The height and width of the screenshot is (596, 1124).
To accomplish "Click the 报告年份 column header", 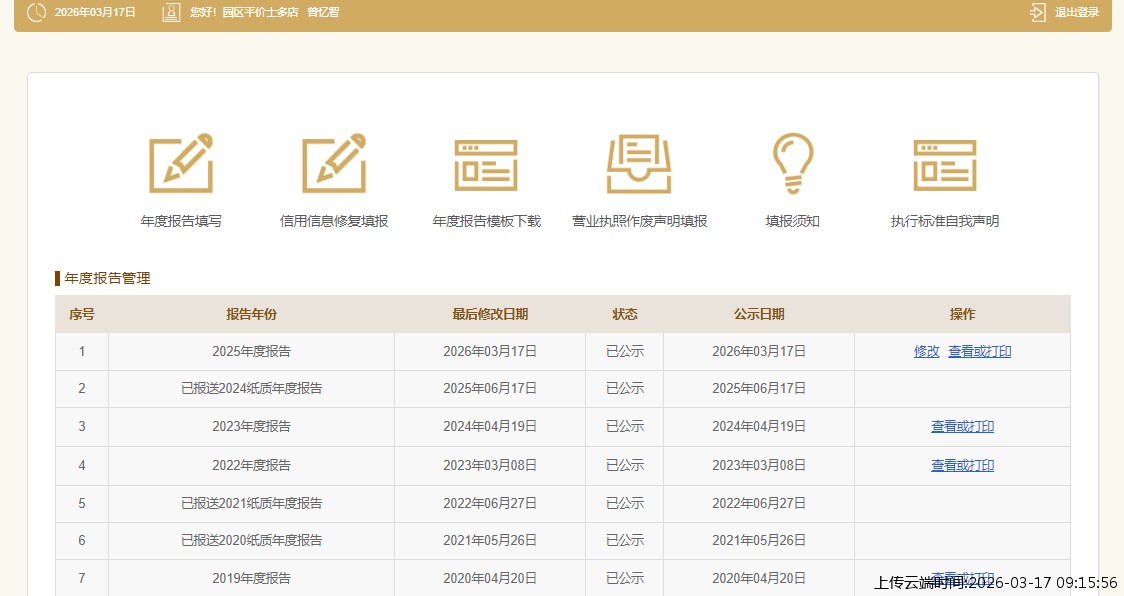I will pos(251,314).
